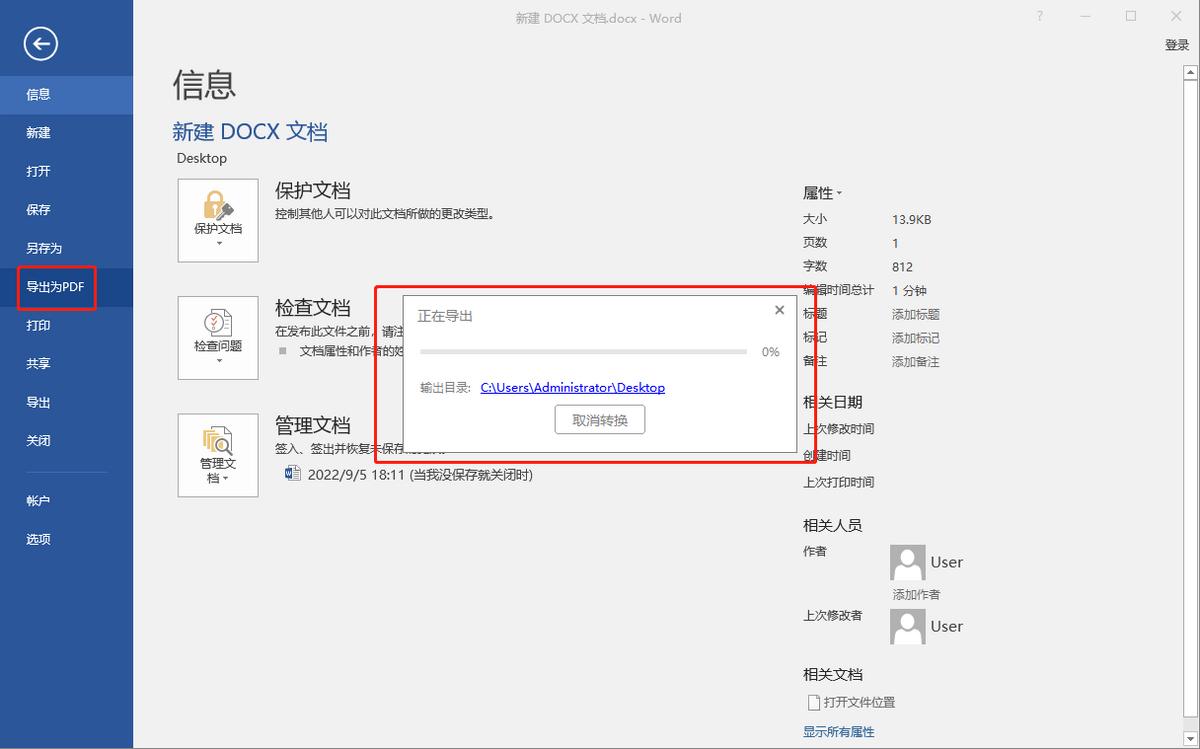Click the 上次修改者 User avatar

click(907, 626)
